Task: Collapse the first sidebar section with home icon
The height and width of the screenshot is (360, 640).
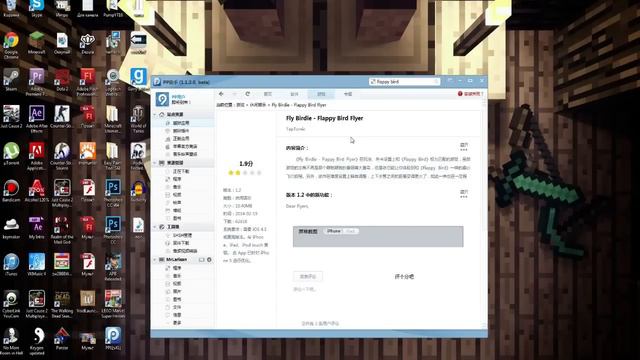Action: (x=155, y=115)
